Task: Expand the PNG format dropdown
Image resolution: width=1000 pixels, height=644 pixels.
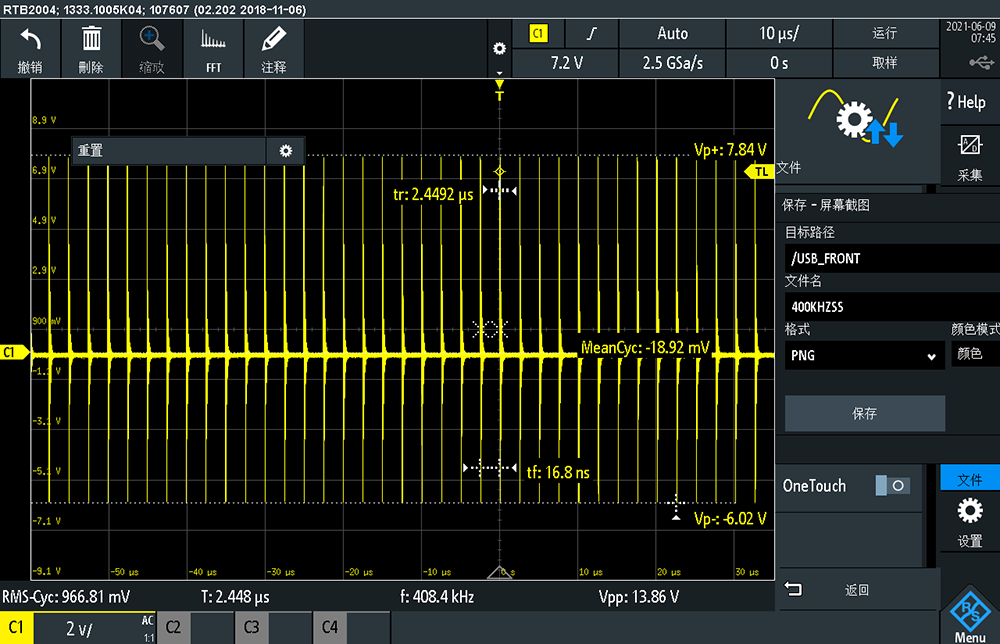Action: pos(864,355)
